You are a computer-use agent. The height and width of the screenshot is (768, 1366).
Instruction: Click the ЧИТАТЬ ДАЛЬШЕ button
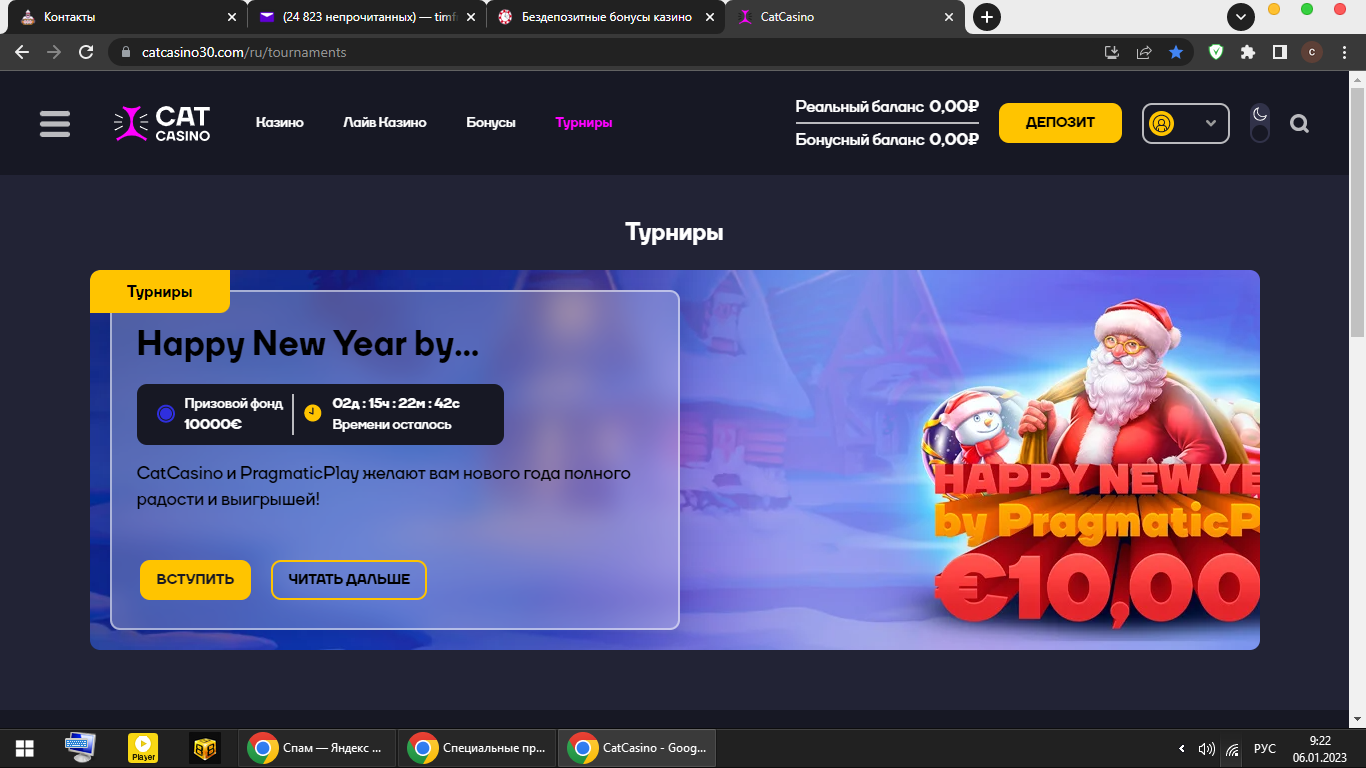pyautogui.click(x=349, y=579)
